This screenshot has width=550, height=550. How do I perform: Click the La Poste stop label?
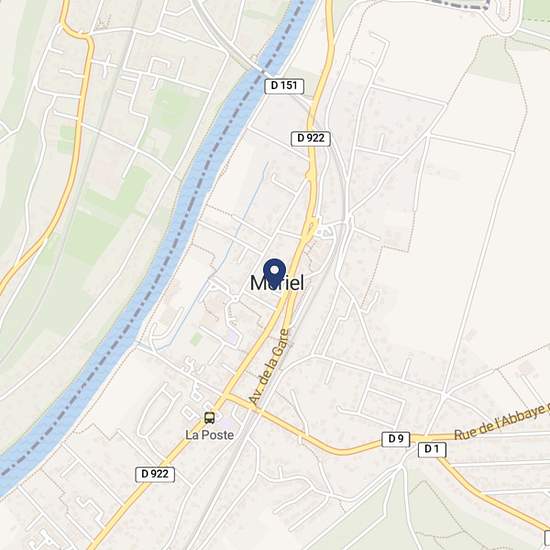point(209,435)
